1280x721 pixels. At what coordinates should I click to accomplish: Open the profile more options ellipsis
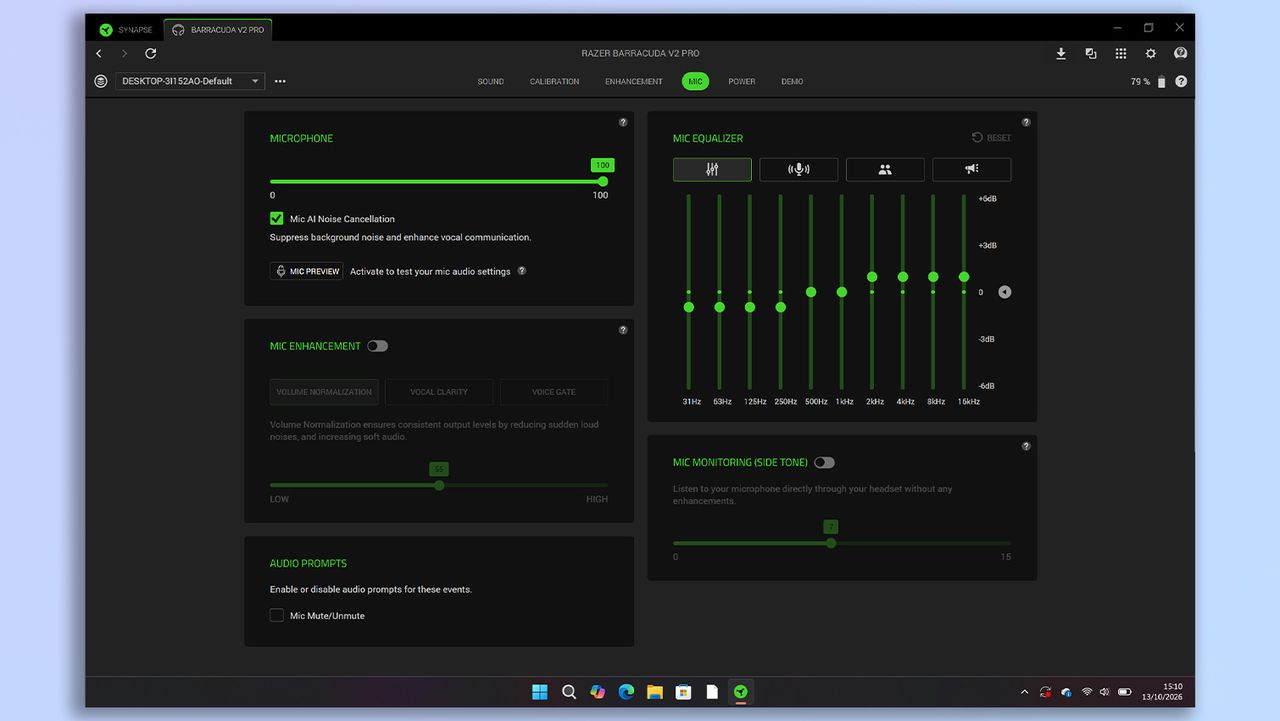280,81
